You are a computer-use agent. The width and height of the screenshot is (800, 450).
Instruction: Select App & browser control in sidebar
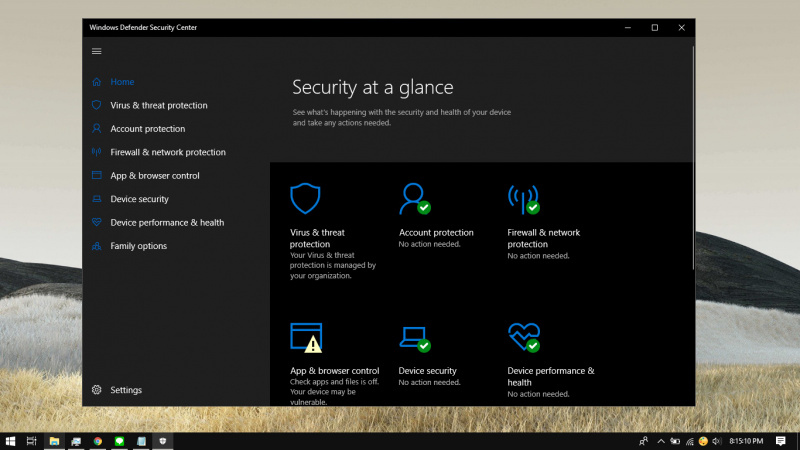[155, 176]
